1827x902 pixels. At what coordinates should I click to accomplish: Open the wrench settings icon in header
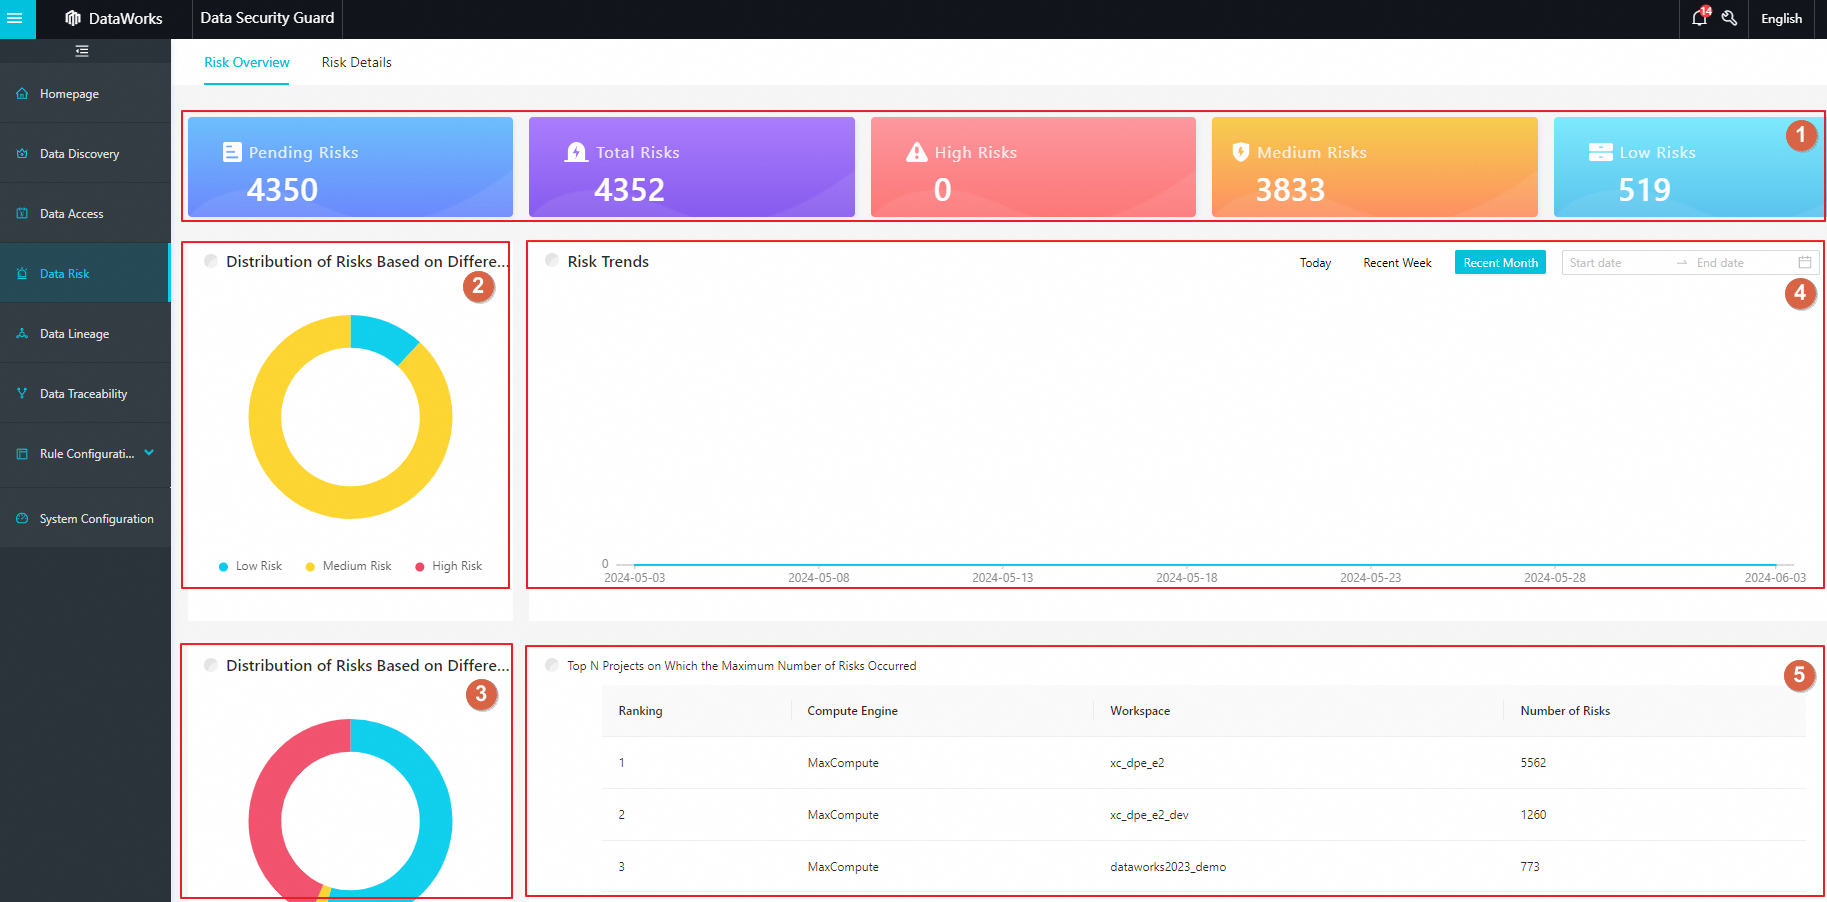coord(1729,18)
